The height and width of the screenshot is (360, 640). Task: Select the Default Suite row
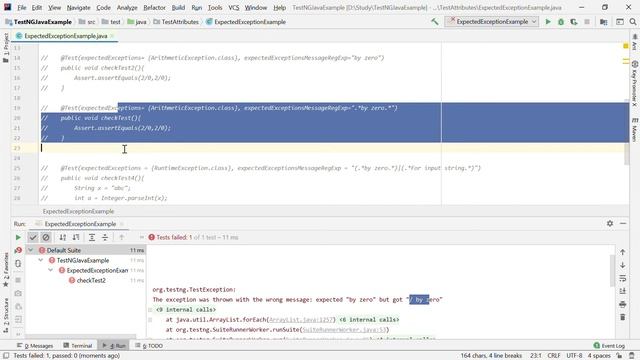[x=86, y=250]
